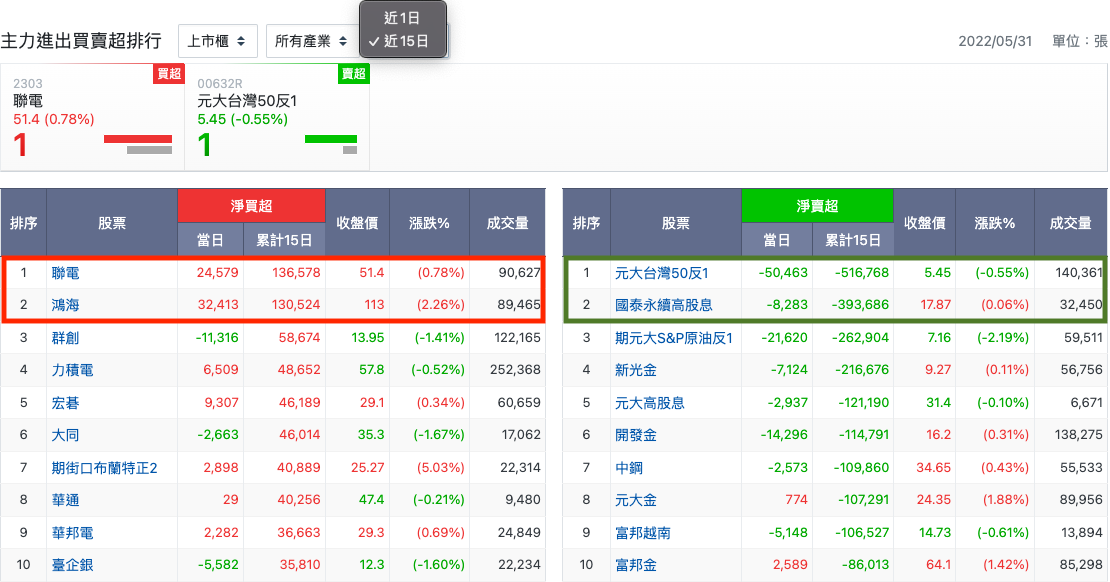Viewport: 1110px width, 582px height.
Task: Open 華邦電 stock link
Action: click(72, 532)
